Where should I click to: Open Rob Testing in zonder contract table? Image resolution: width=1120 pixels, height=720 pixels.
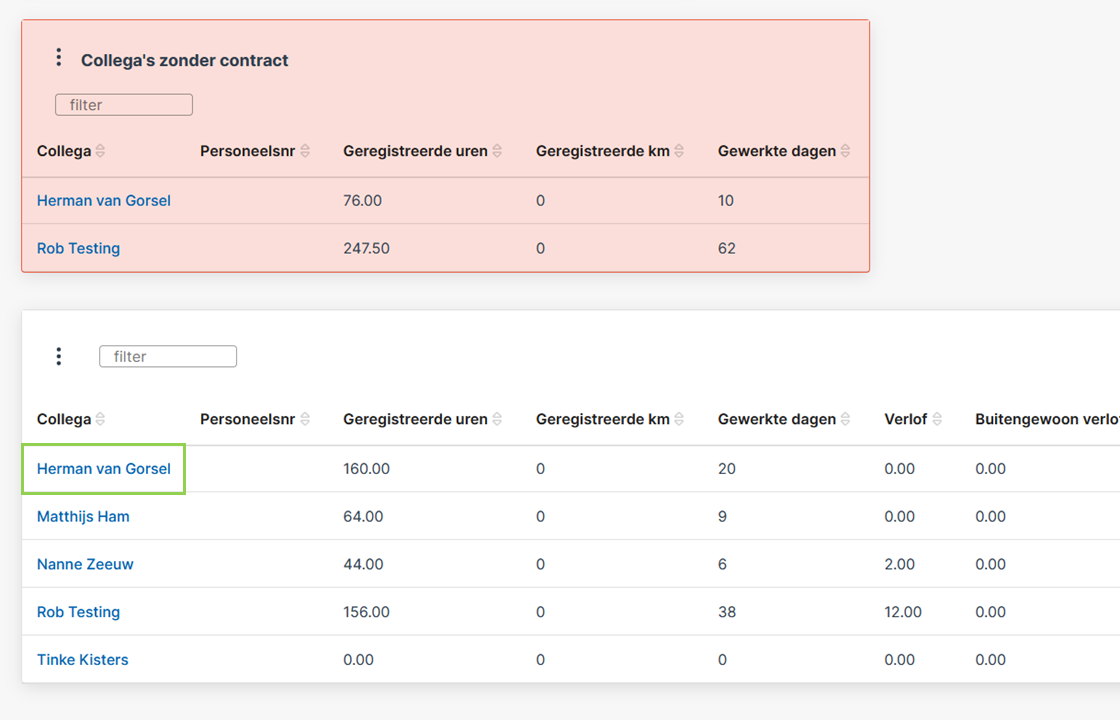[x=79, y=249]
